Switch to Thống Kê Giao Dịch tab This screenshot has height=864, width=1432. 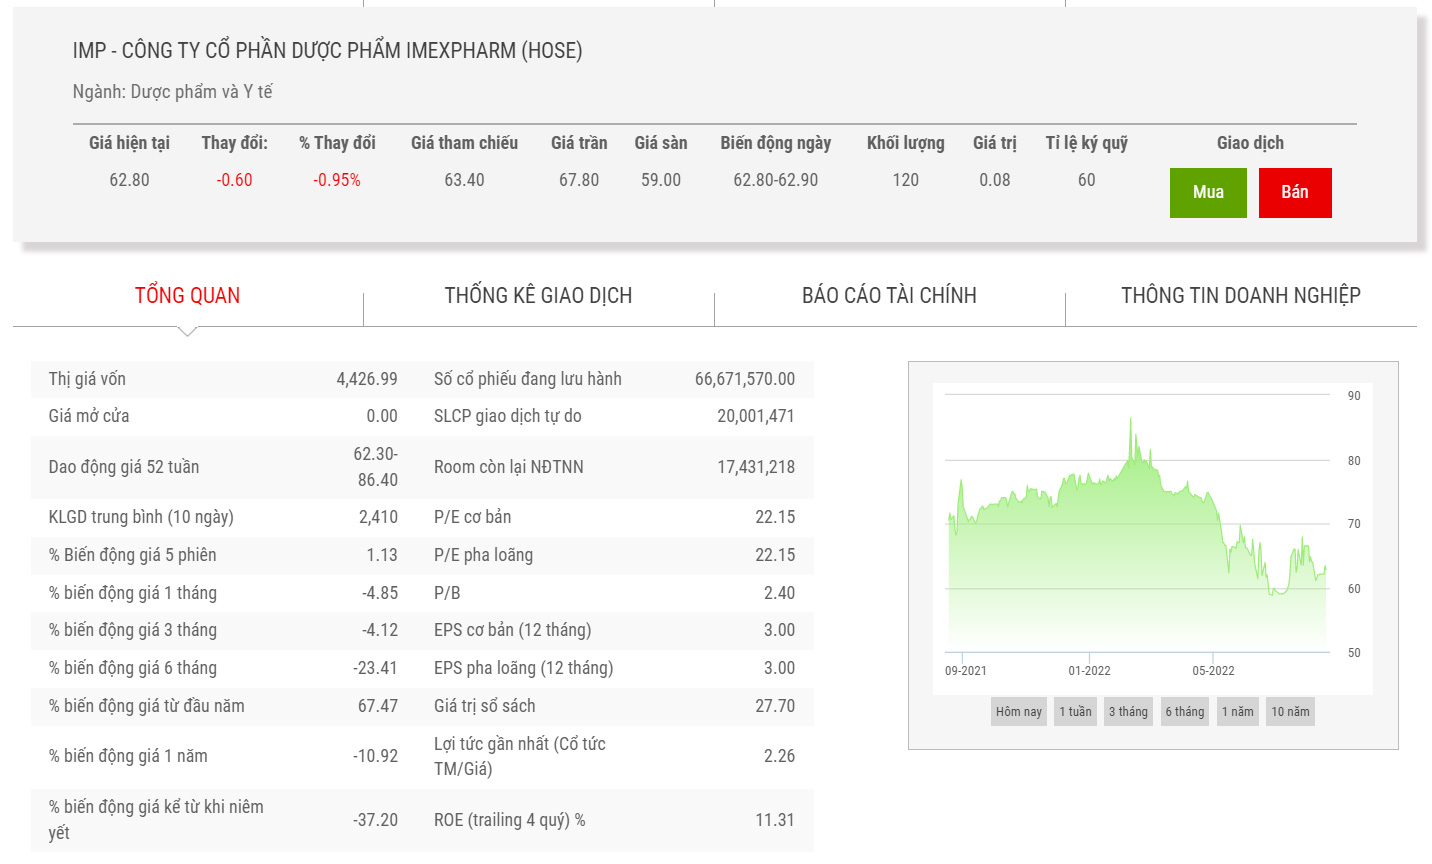(x=538, y=296)
